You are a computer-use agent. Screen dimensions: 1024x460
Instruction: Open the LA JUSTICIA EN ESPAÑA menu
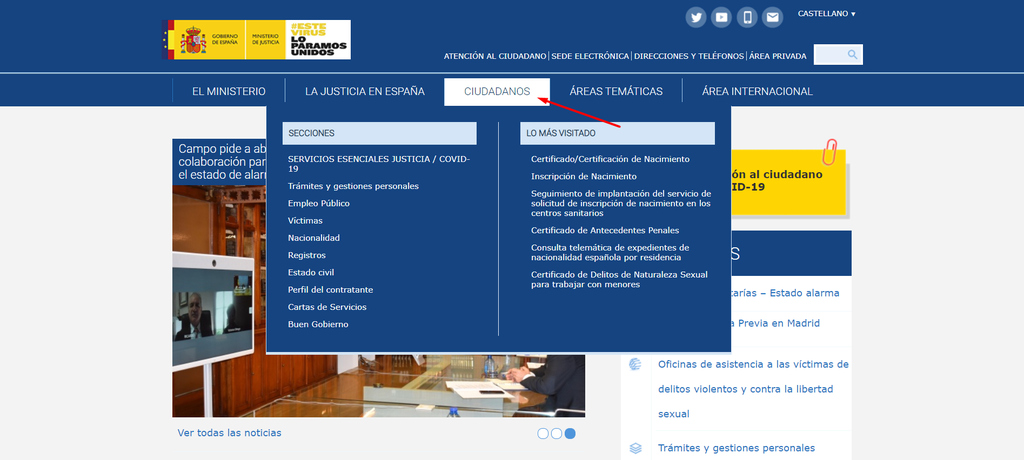pos(364,91)
